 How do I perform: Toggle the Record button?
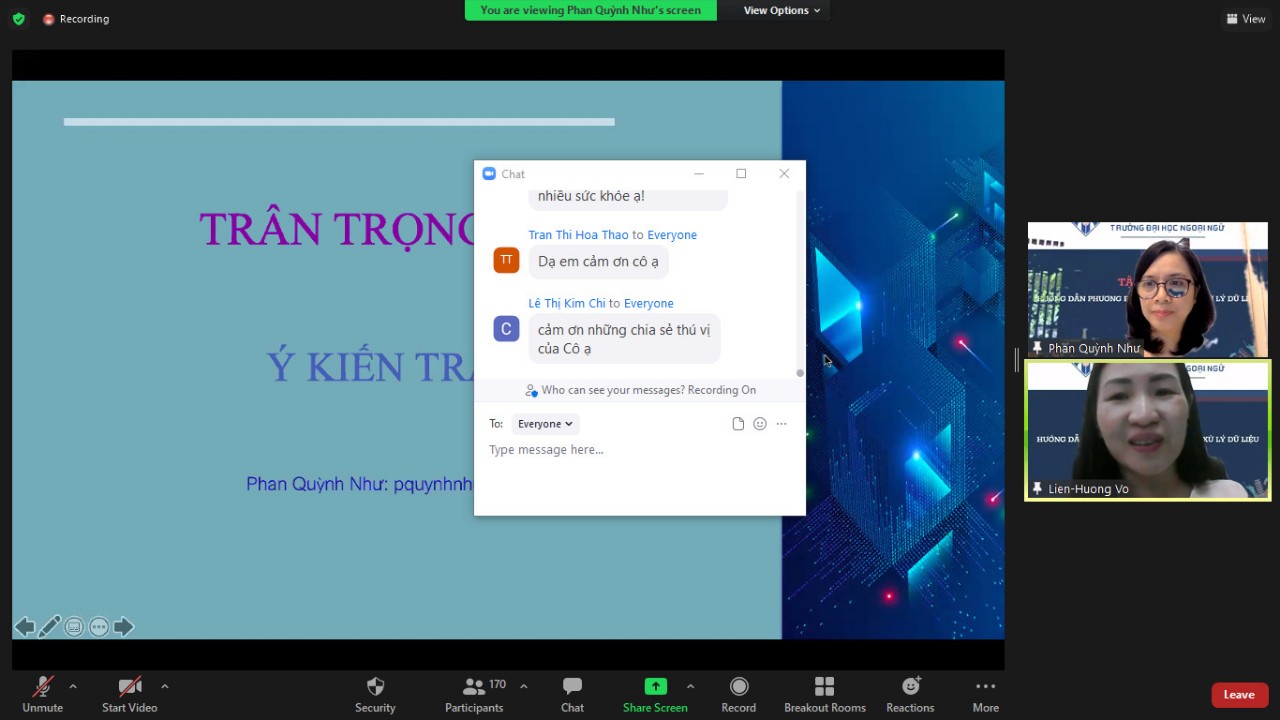coord(738,687)
